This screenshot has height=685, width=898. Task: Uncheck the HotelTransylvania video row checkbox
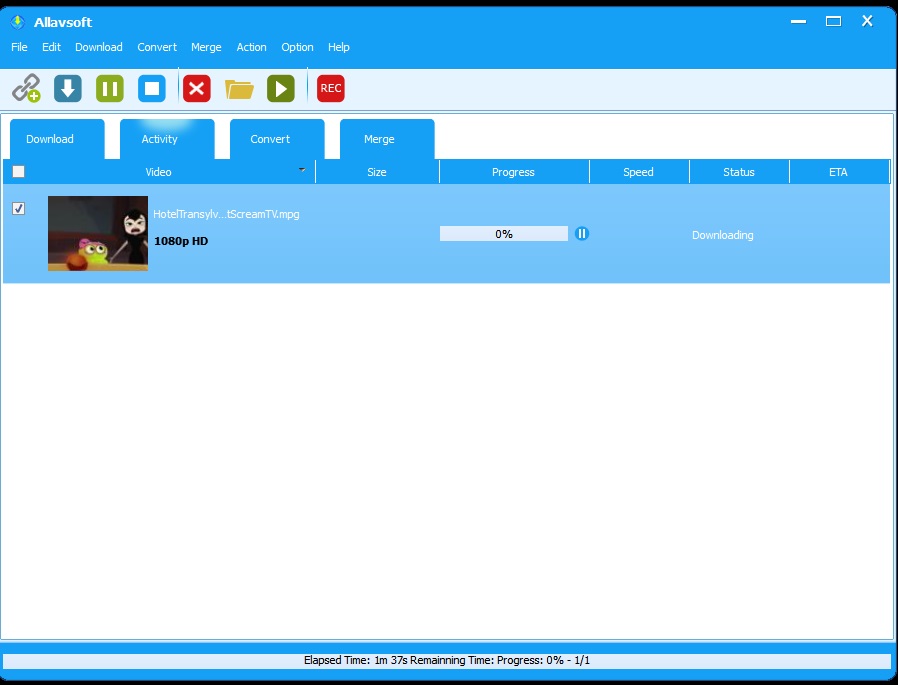coord(18,208)
